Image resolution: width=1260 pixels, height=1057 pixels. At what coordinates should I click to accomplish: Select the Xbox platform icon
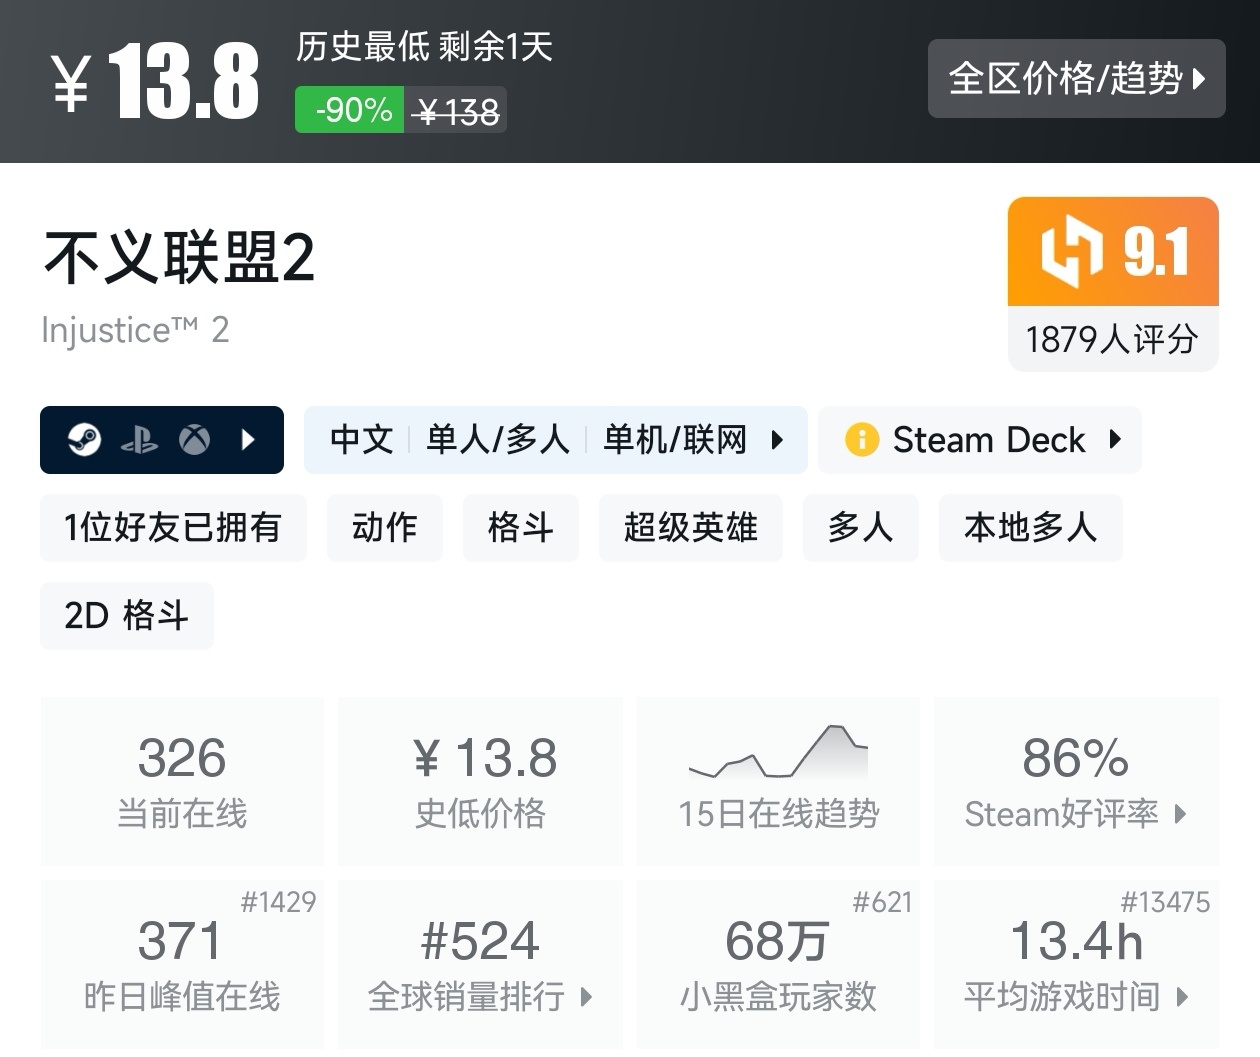click(x=197, y=439)
